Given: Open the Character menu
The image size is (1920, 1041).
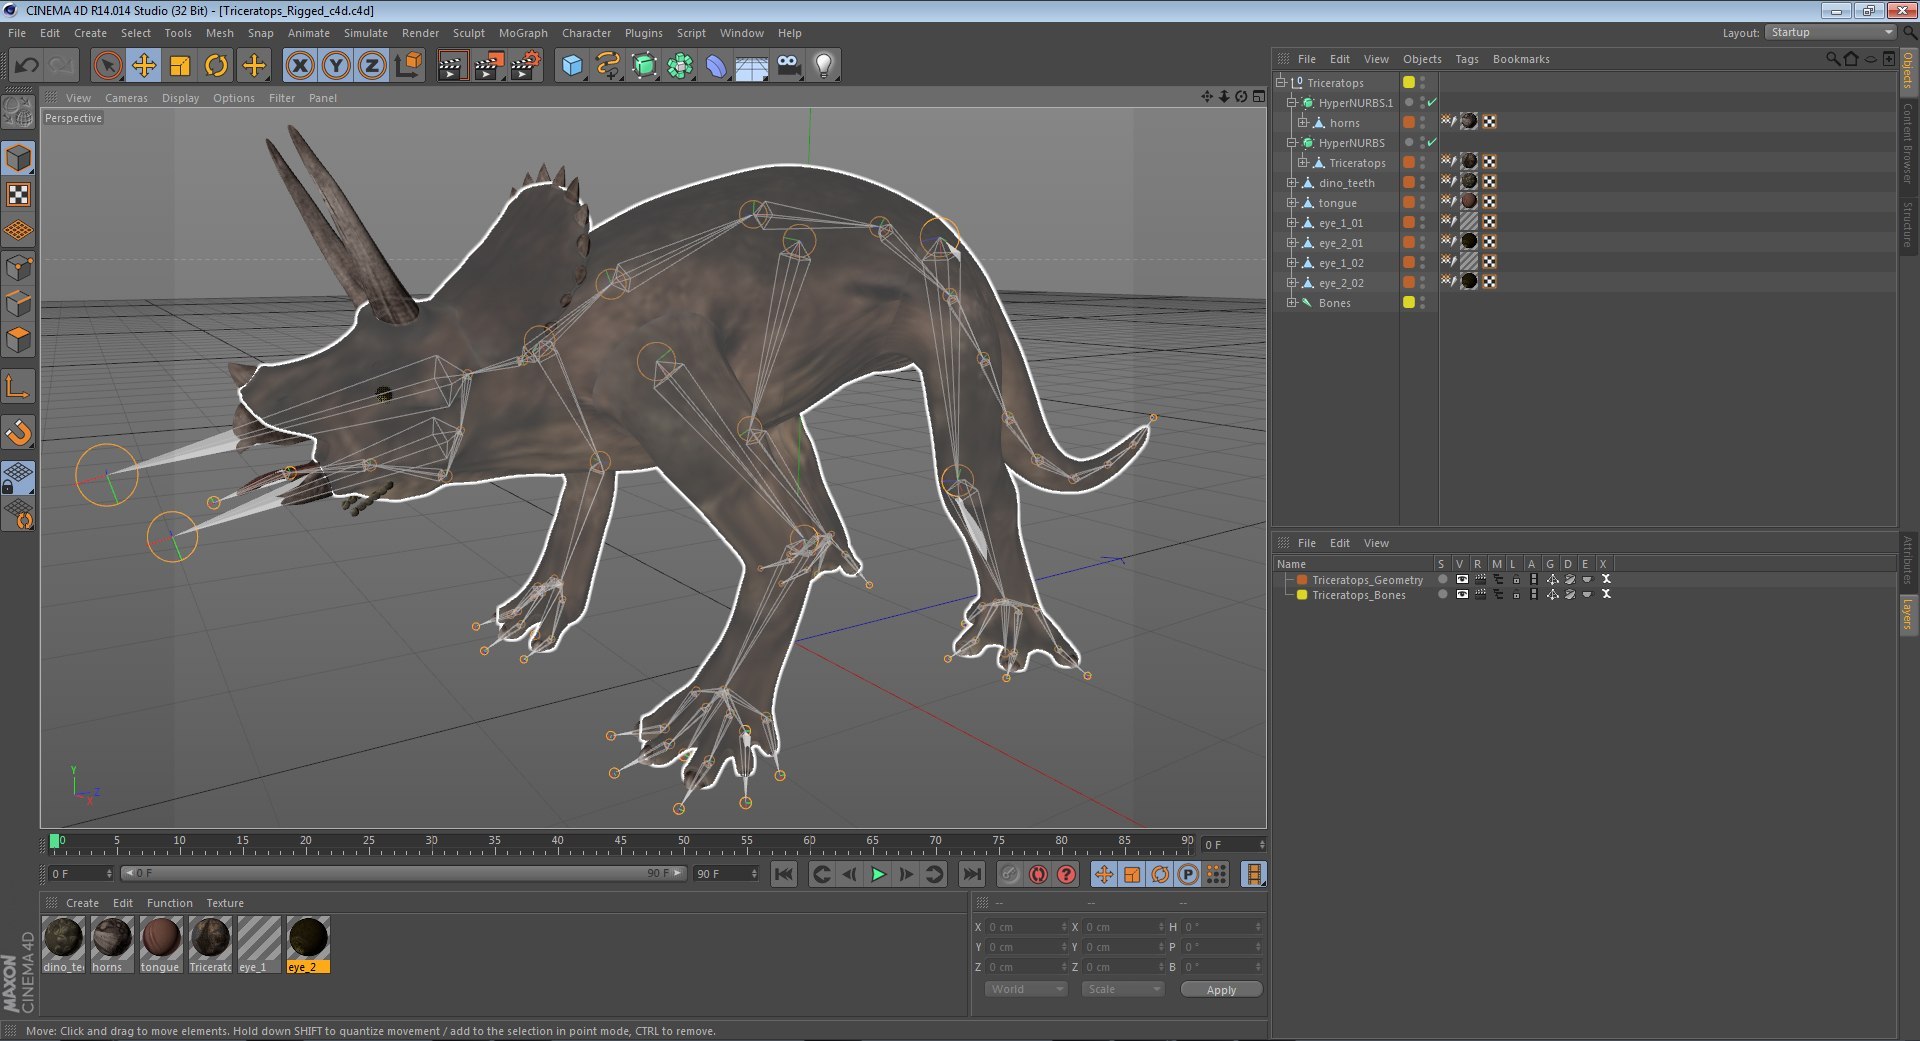Looking at the screenshot, I should click(586, 33).
